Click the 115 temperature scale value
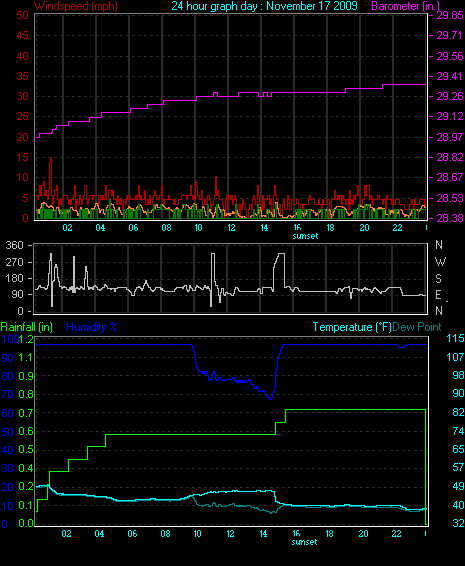 [455, 338]
